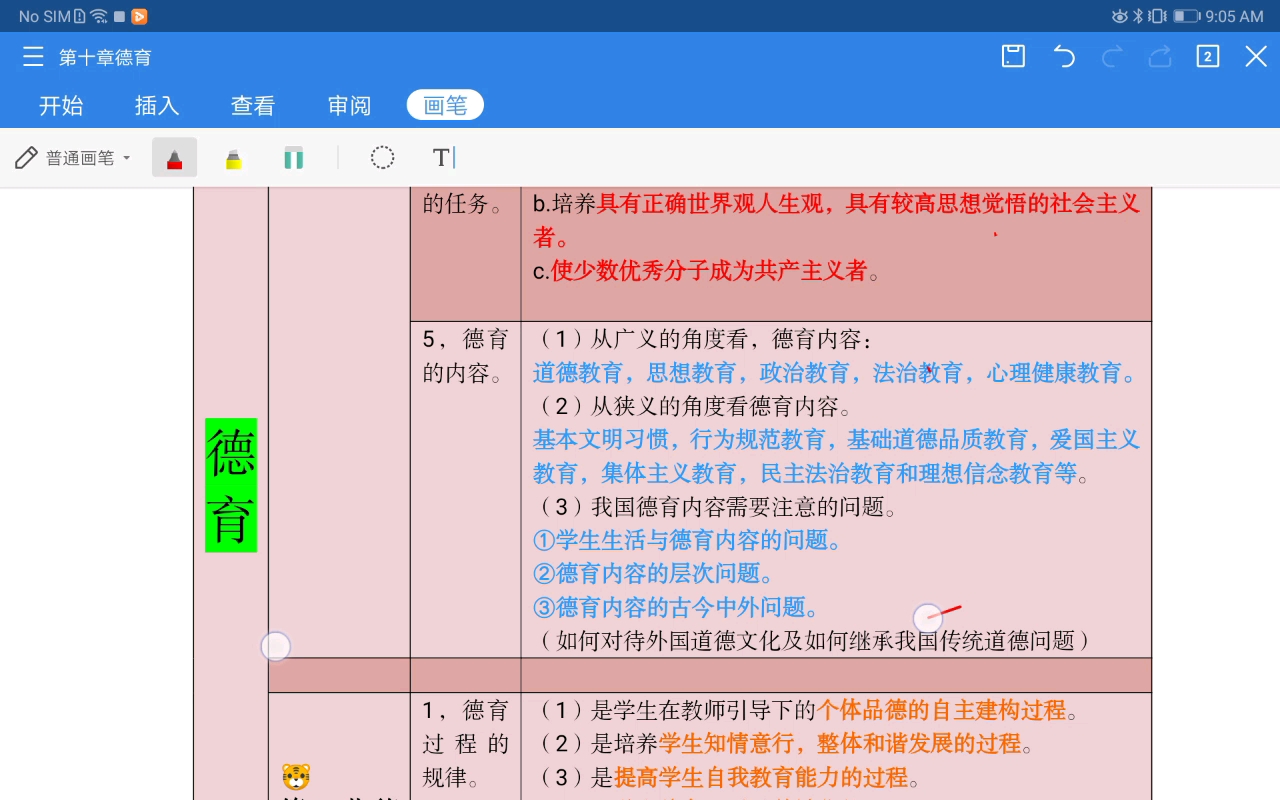Screen dimensions: 1280x800
Task: Open the 普通画笔 pen type dropdown
Action: (74, 158)
